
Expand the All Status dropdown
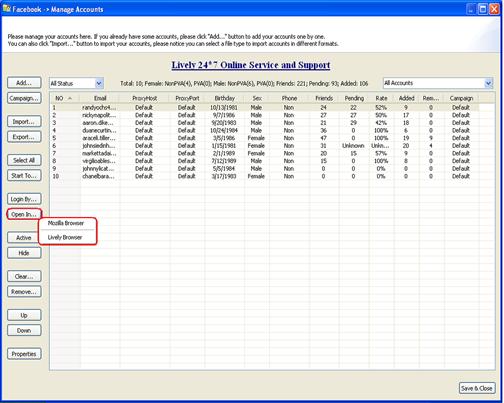tap(99, 83)
